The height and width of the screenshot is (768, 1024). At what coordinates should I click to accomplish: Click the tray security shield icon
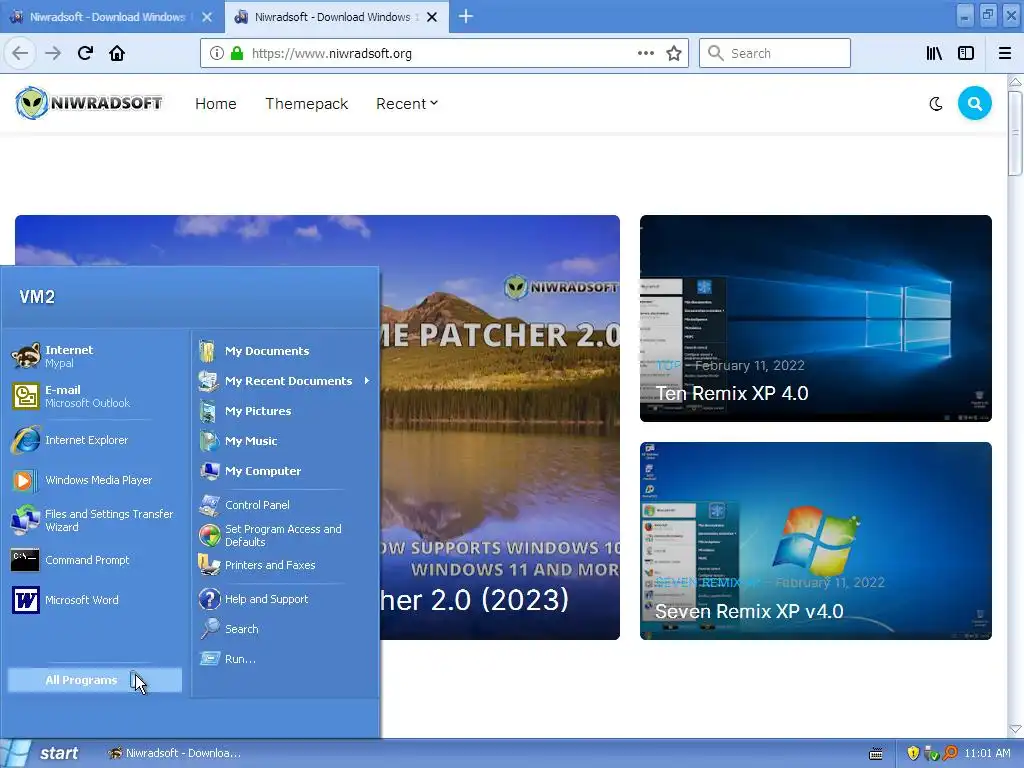click(913, 753)
